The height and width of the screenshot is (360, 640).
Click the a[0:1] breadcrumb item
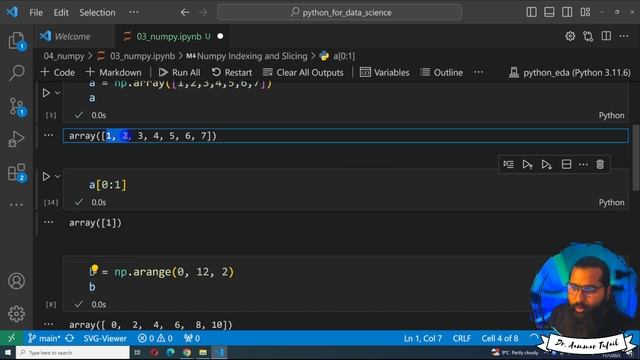(338, 56)
